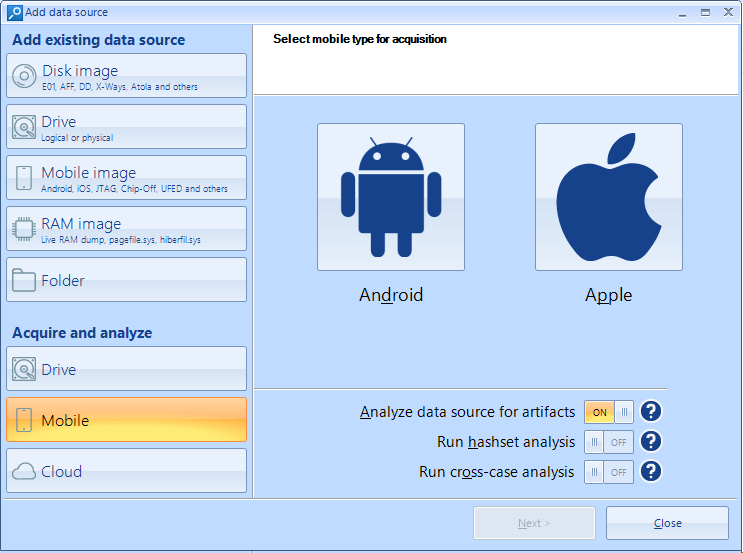Click the magnifier app icon in title bar
Image resolution: width=743 pixels, height=553 pixels.
click(x=15, y=12)
